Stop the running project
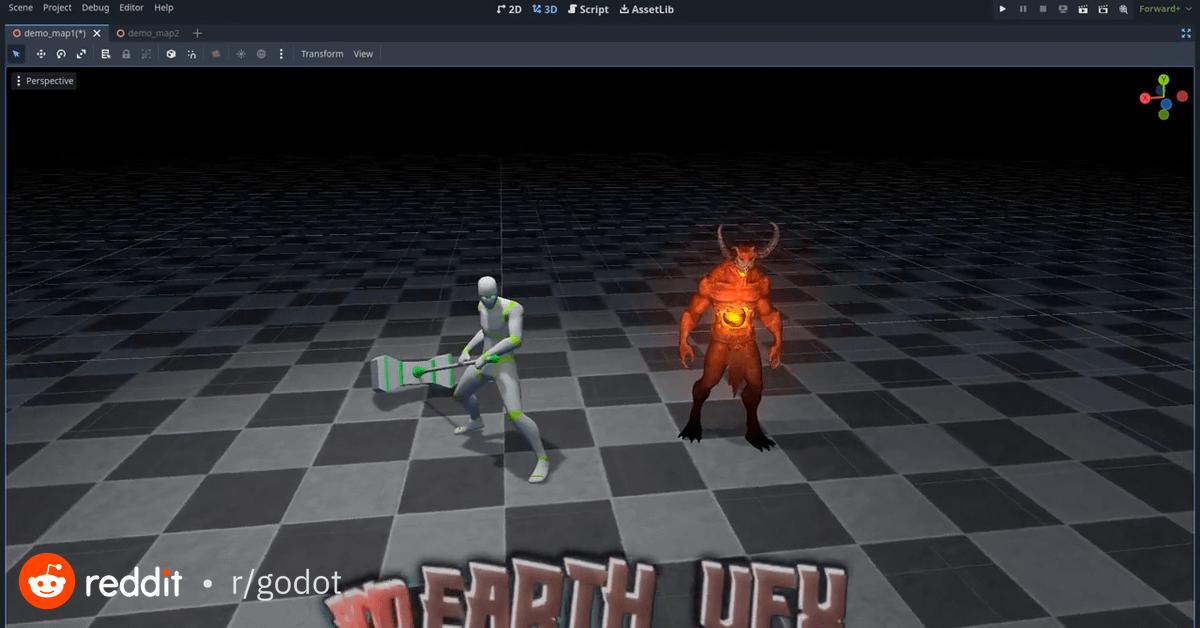This screenshot has width=1200, height=628. click(1043, 9)
